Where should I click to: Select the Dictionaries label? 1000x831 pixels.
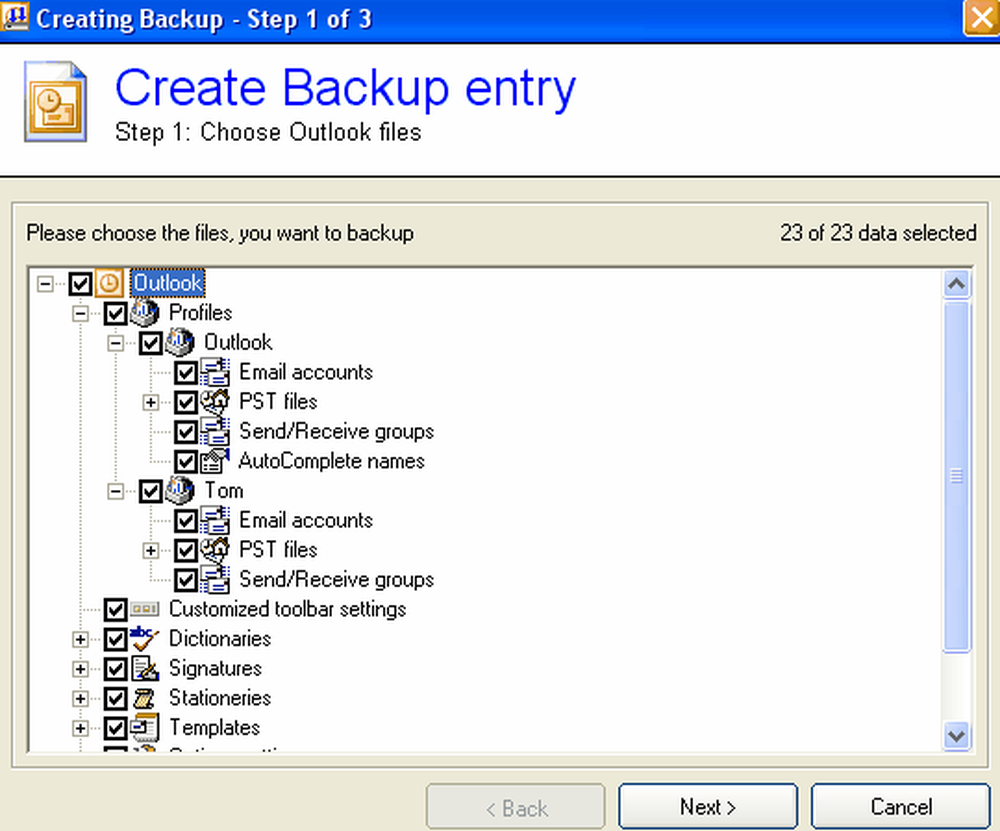click(220, 639)
